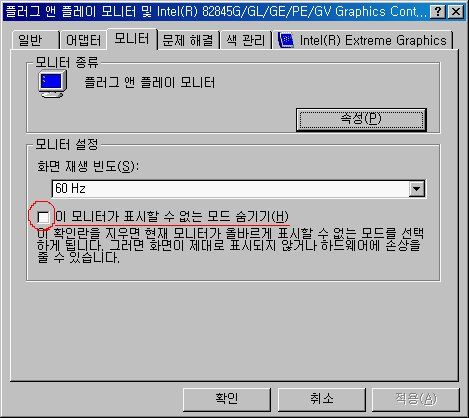Click the 60 Hz combo box field
Image resolution: width=469 pixels, height=418 pixels.
click(238, 189)
